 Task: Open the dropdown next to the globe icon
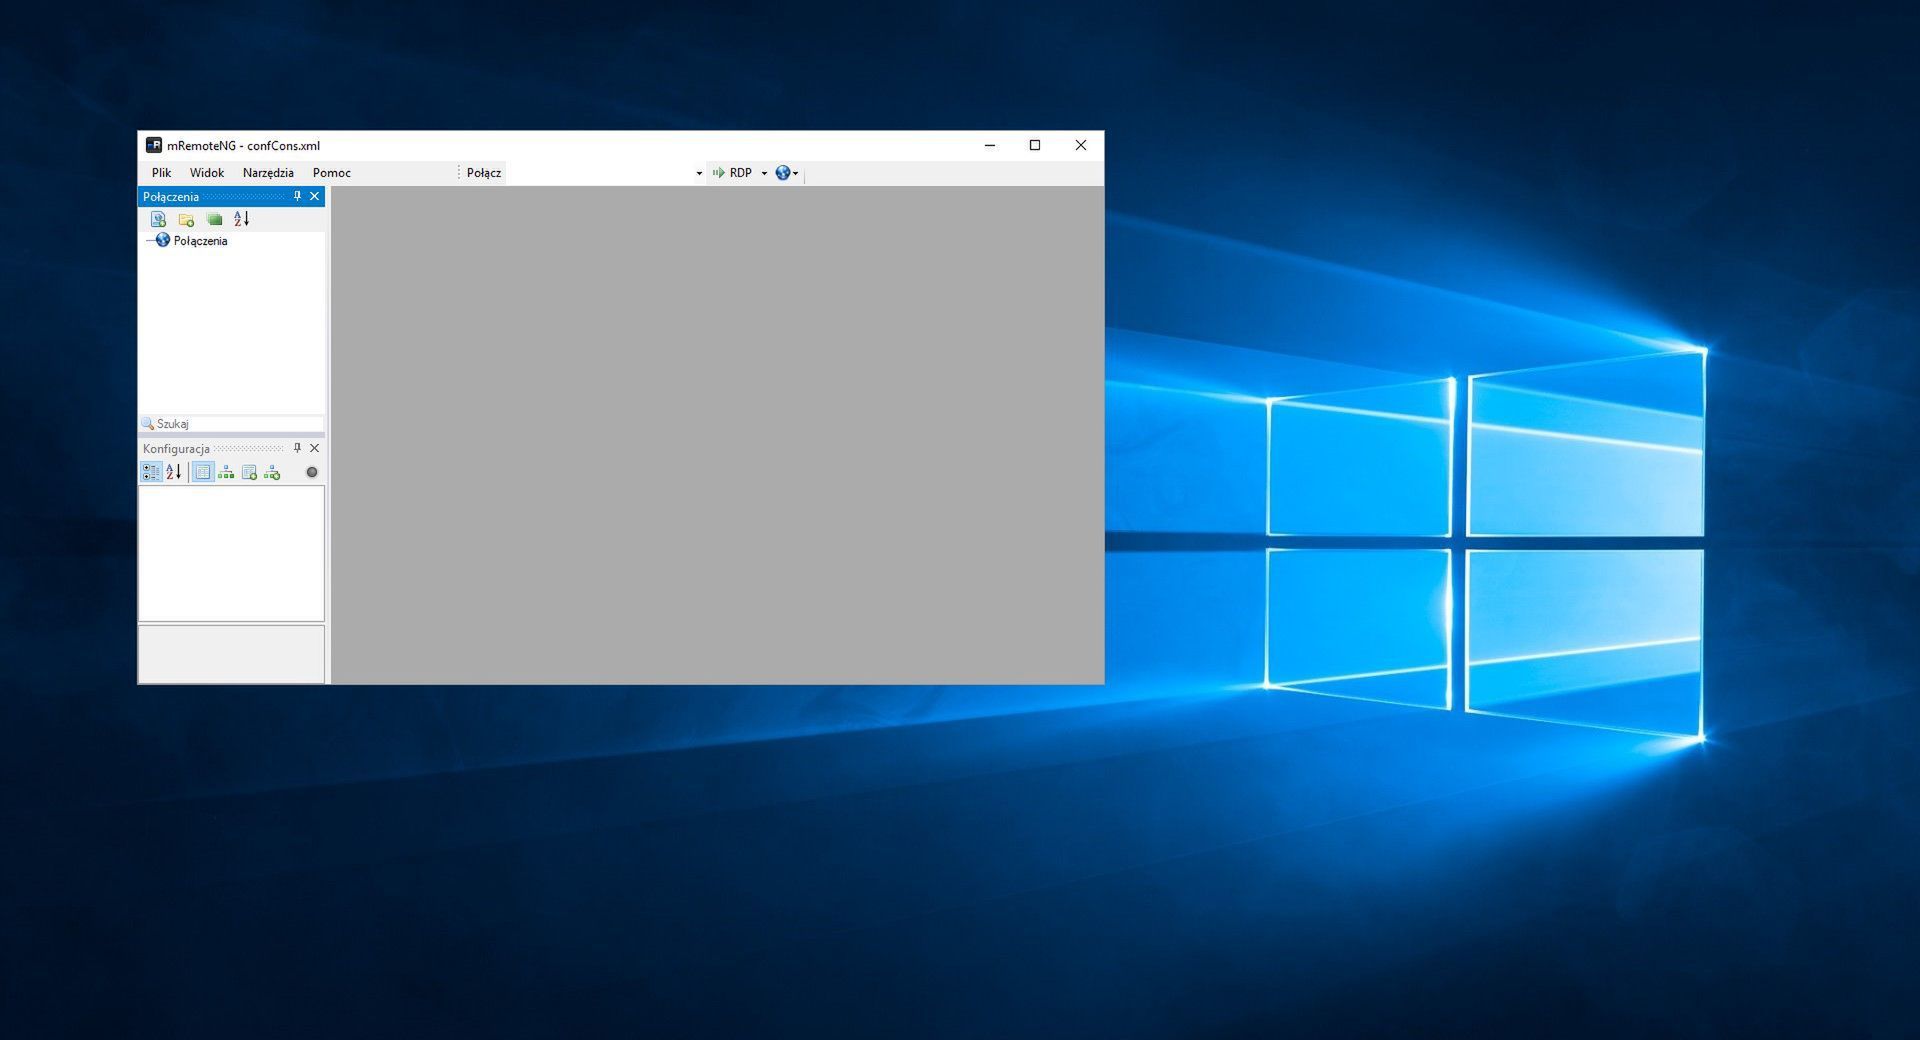click(x=796, y=172)
